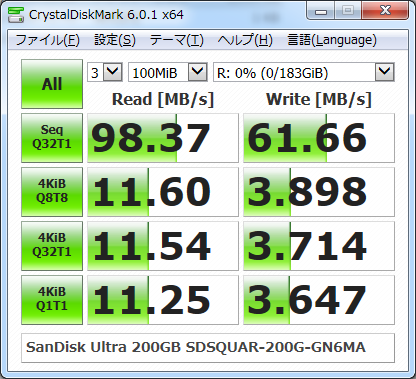The width and height of the screenshot is (416, 379).
Task: Open the ファイル(F) menu
Action: coord(47,40)
